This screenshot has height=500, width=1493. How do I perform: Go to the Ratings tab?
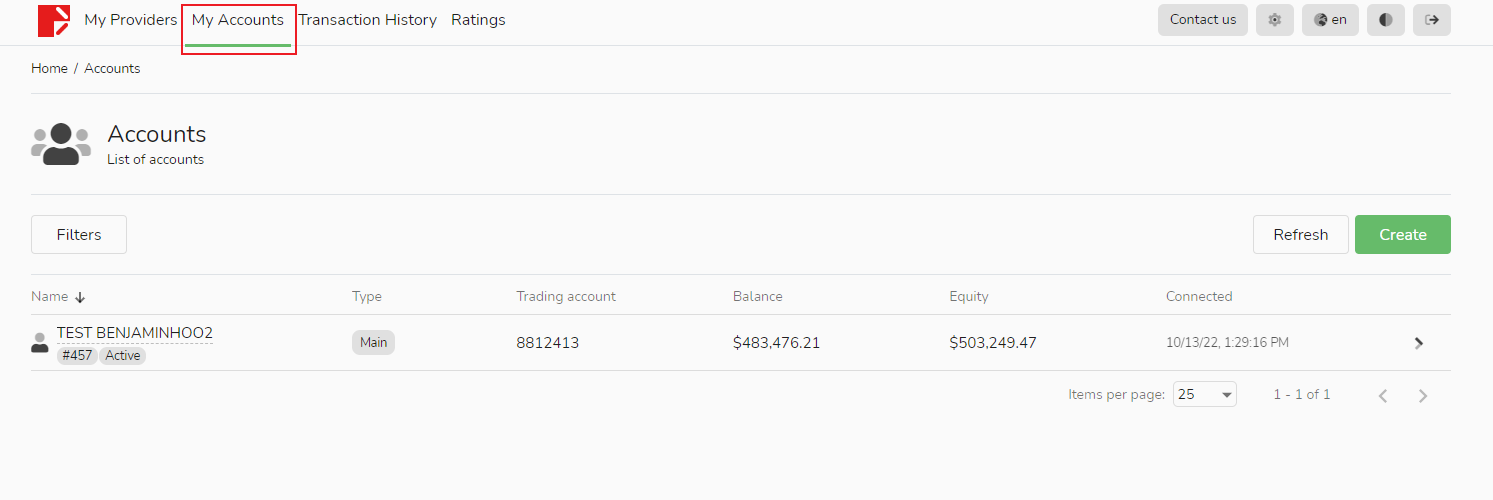click(x=478, y=20)
